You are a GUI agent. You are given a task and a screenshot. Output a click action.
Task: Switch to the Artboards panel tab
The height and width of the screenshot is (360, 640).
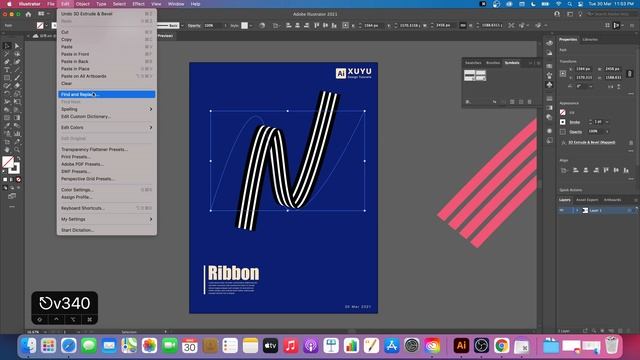click(x=612, y=200)
